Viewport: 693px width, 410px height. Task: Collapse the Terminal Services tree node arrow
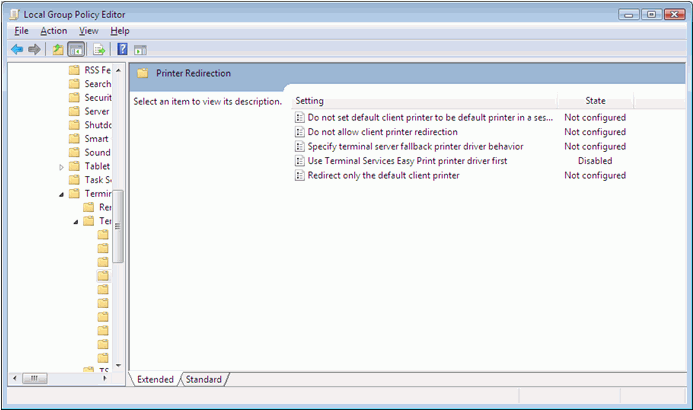[62, 194]
